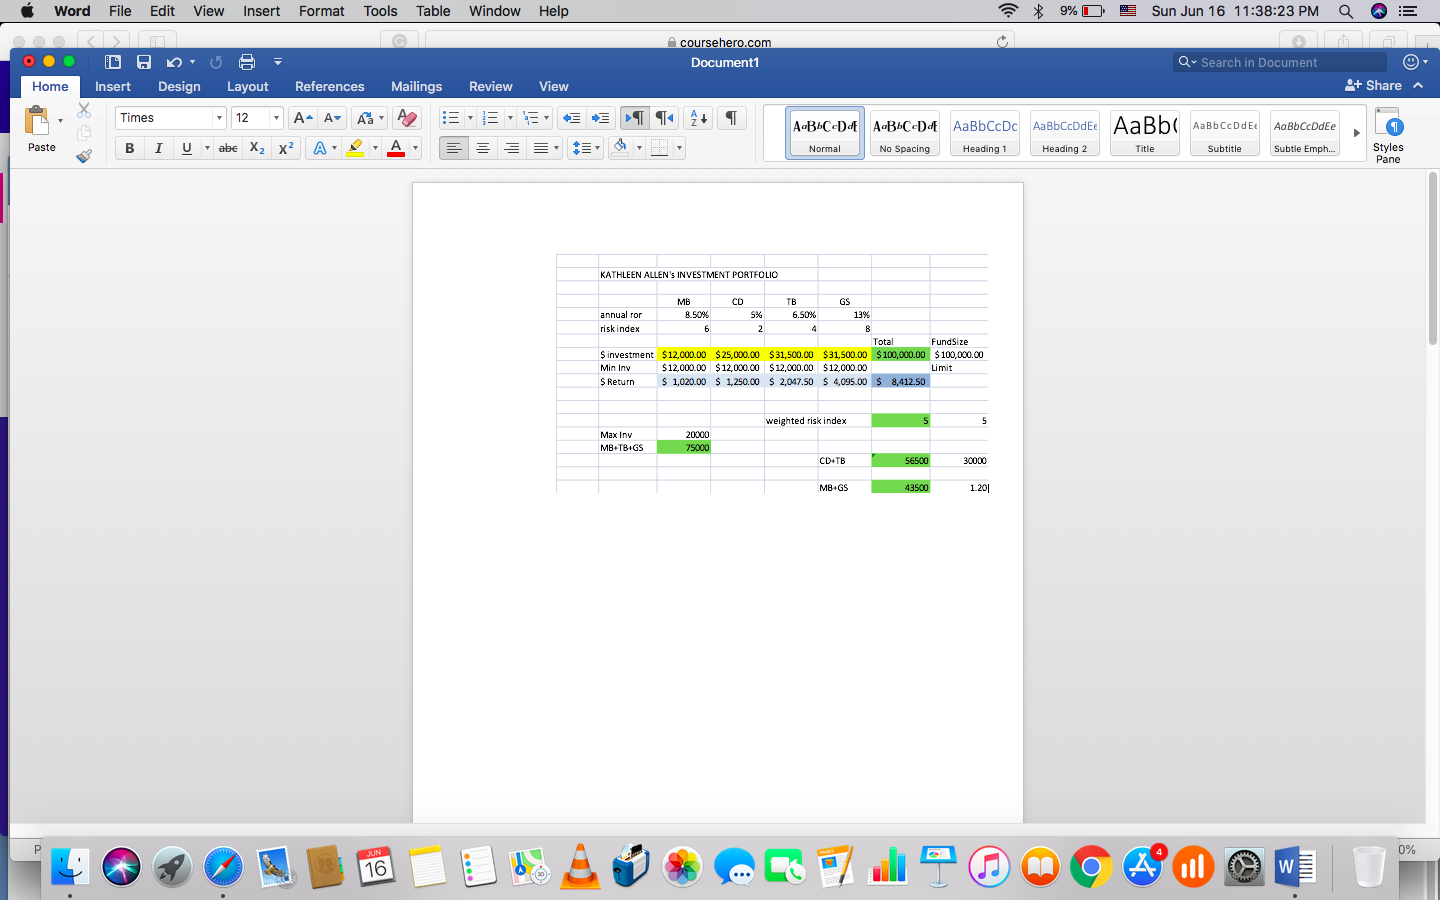Click the Save floppy disk icon
Screen dimensions: 1440x900
144,62
